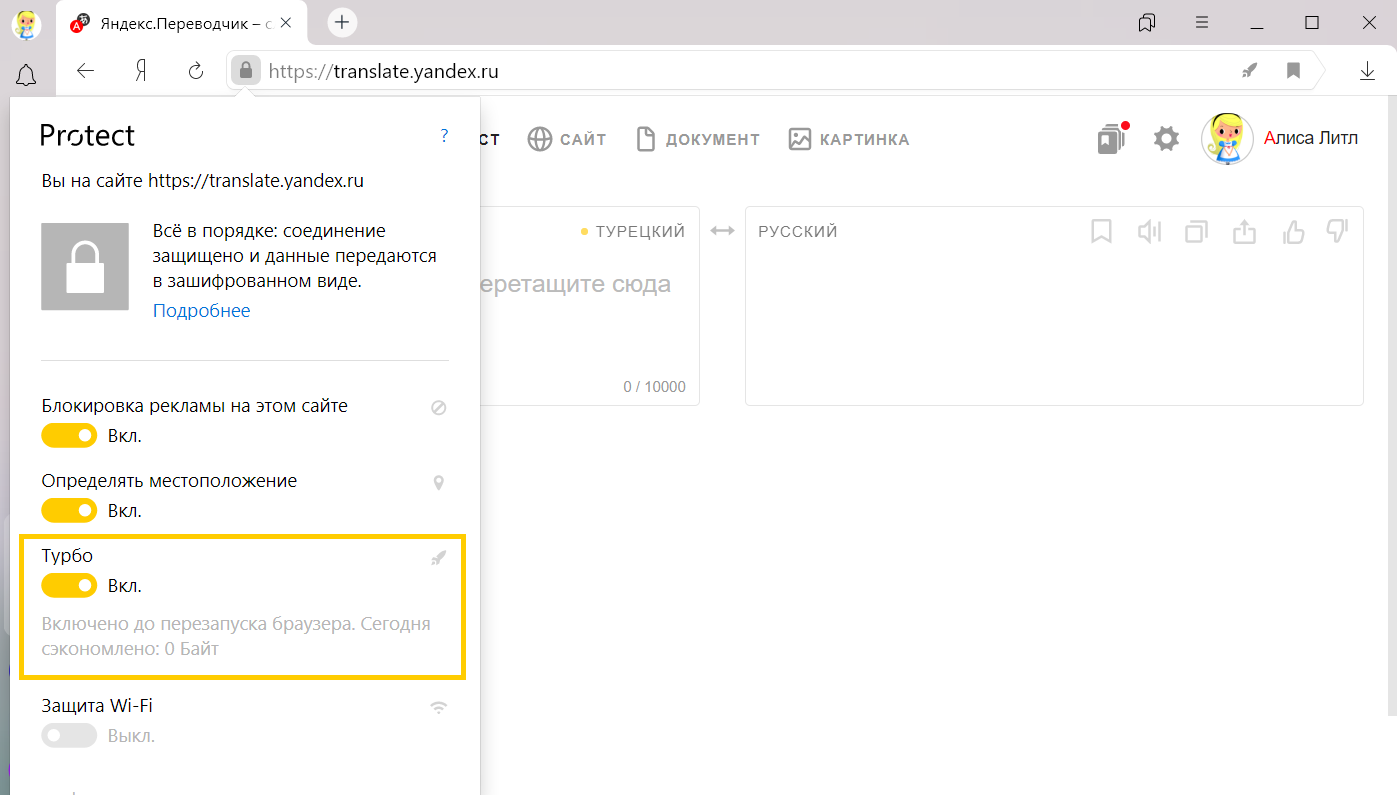Select the КАРТИНКА translation mode
The image size is (1397, 795).
(x=848, y=139)
